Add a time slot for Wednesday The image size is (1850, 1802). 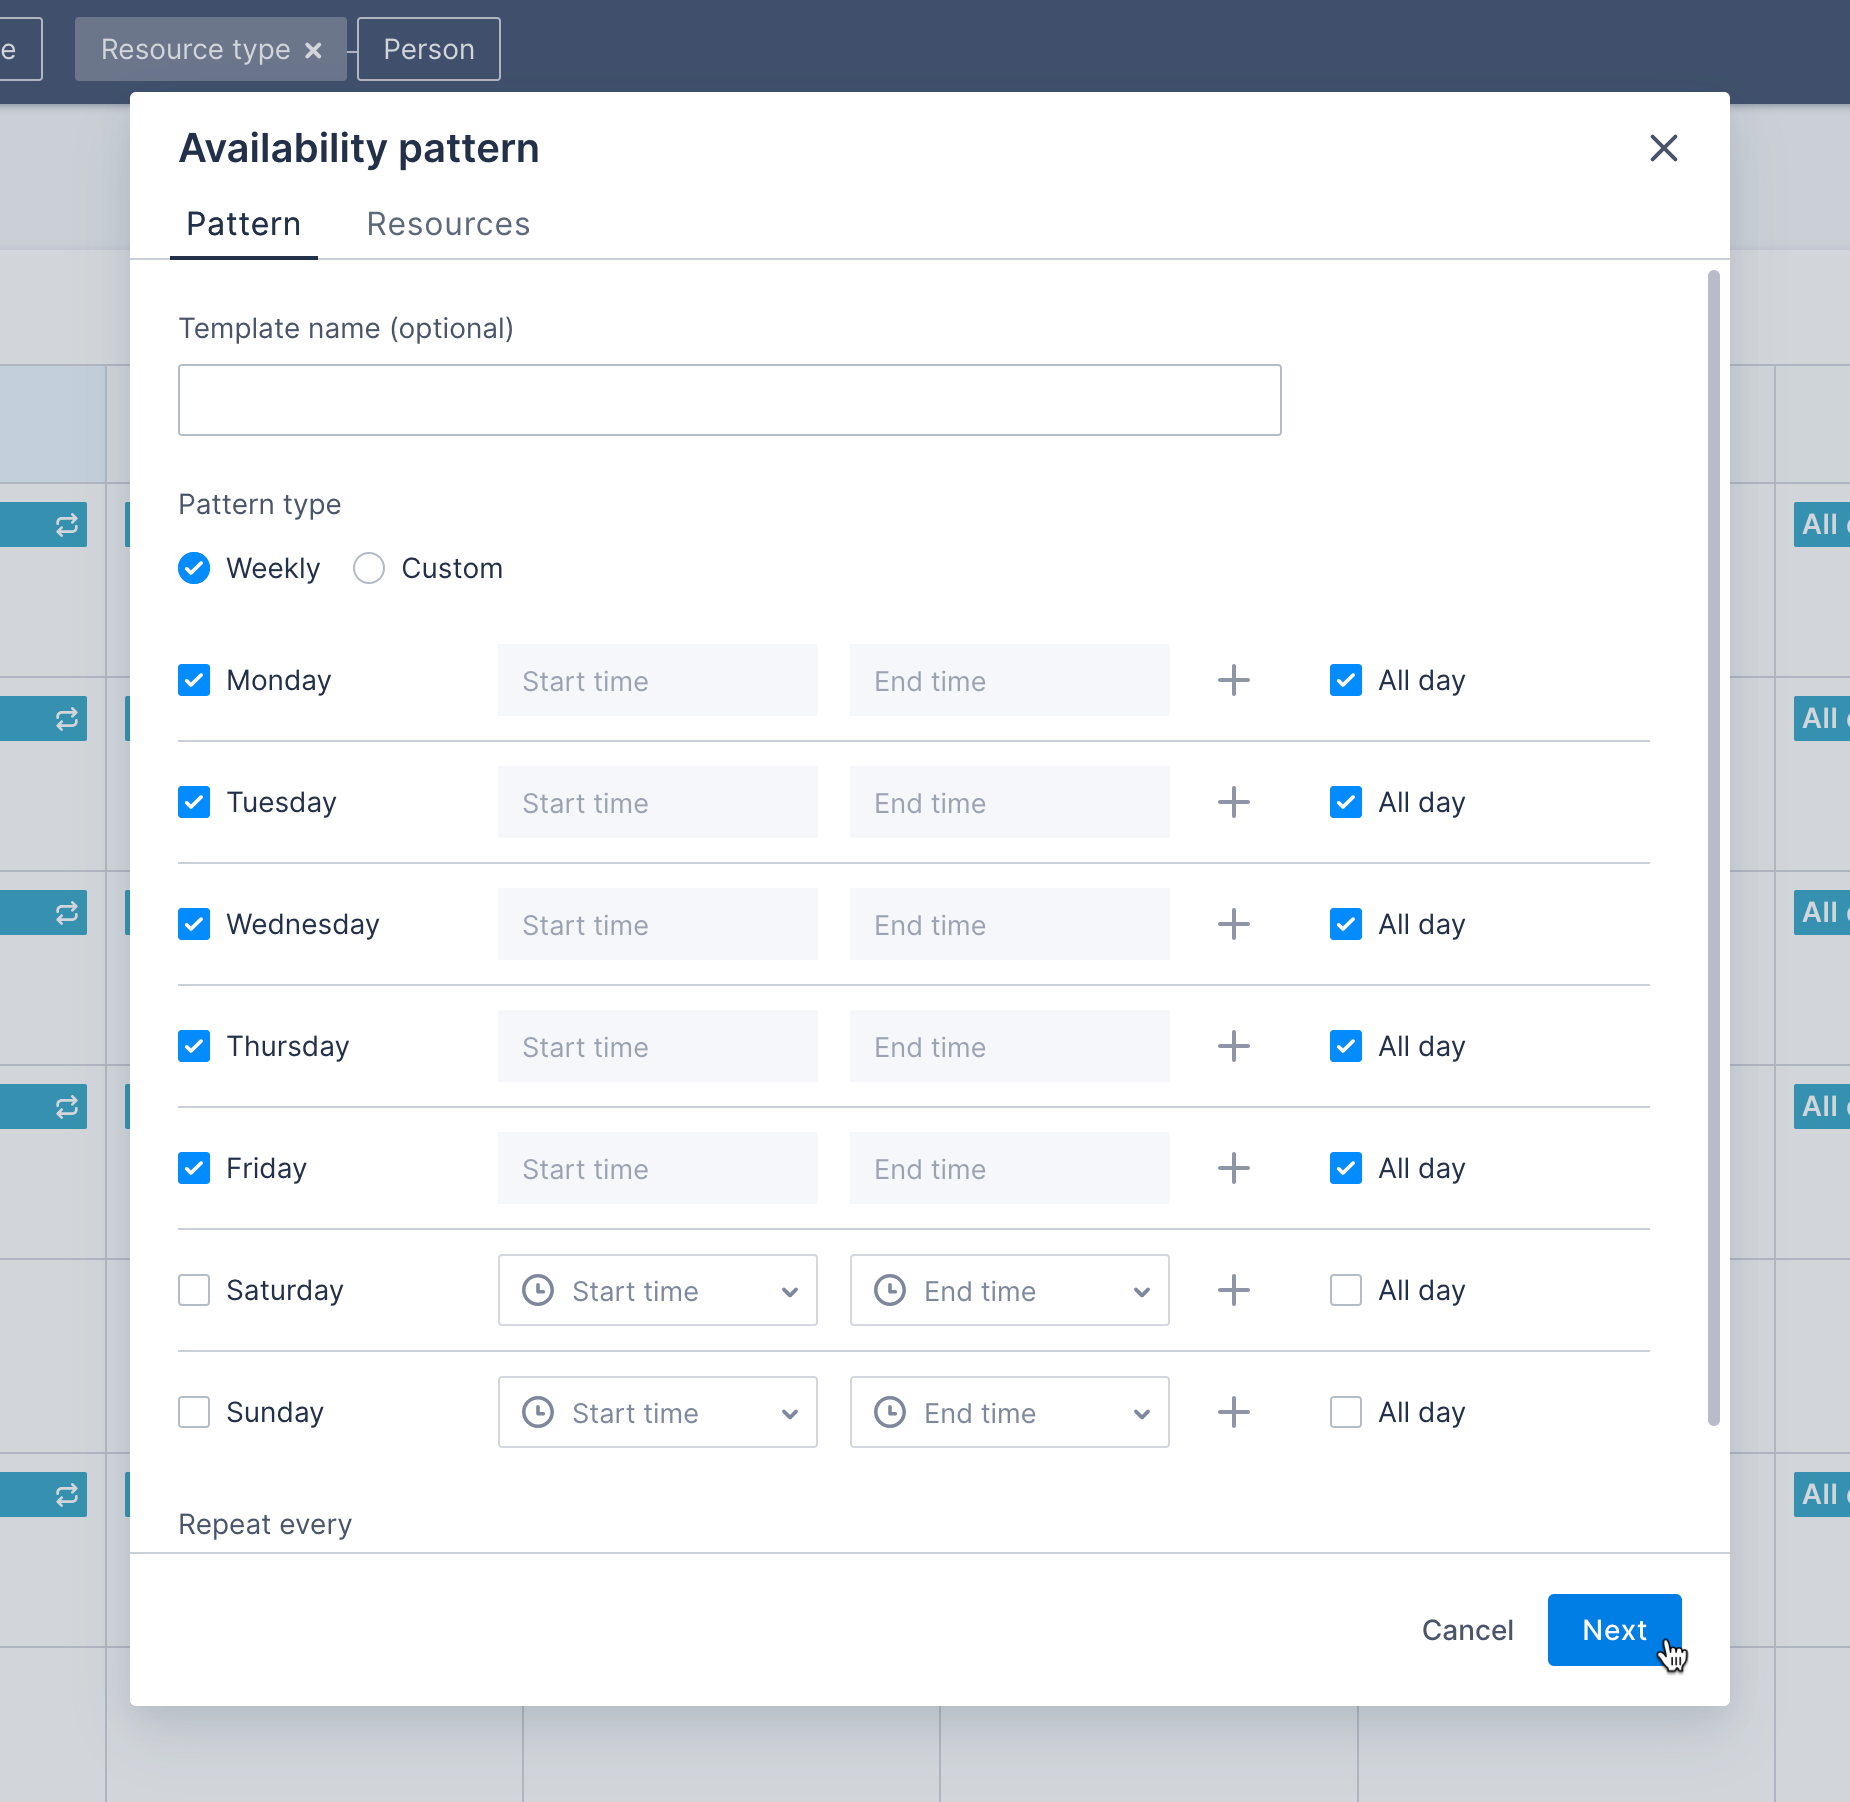1233,924
